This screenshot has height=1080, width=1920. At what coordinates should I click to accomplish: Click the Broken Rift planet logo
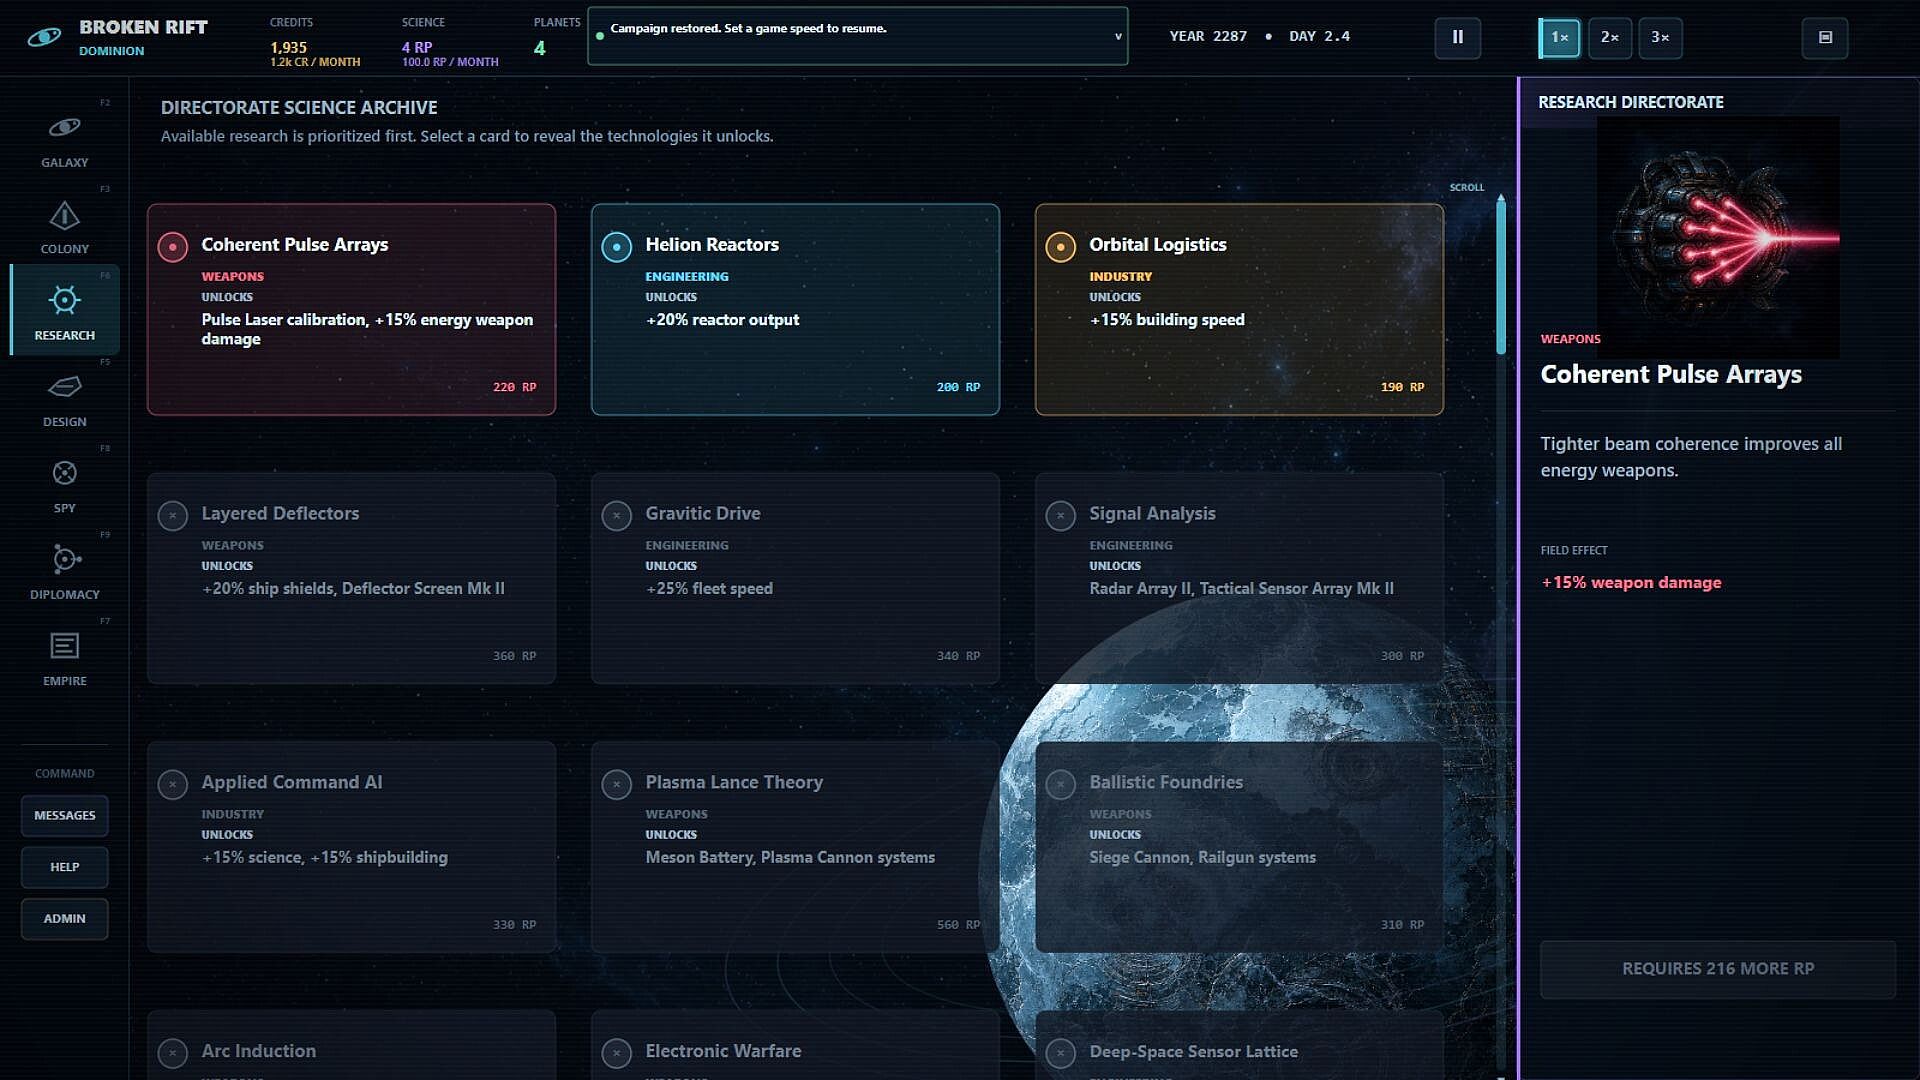[x=44, y=38]
